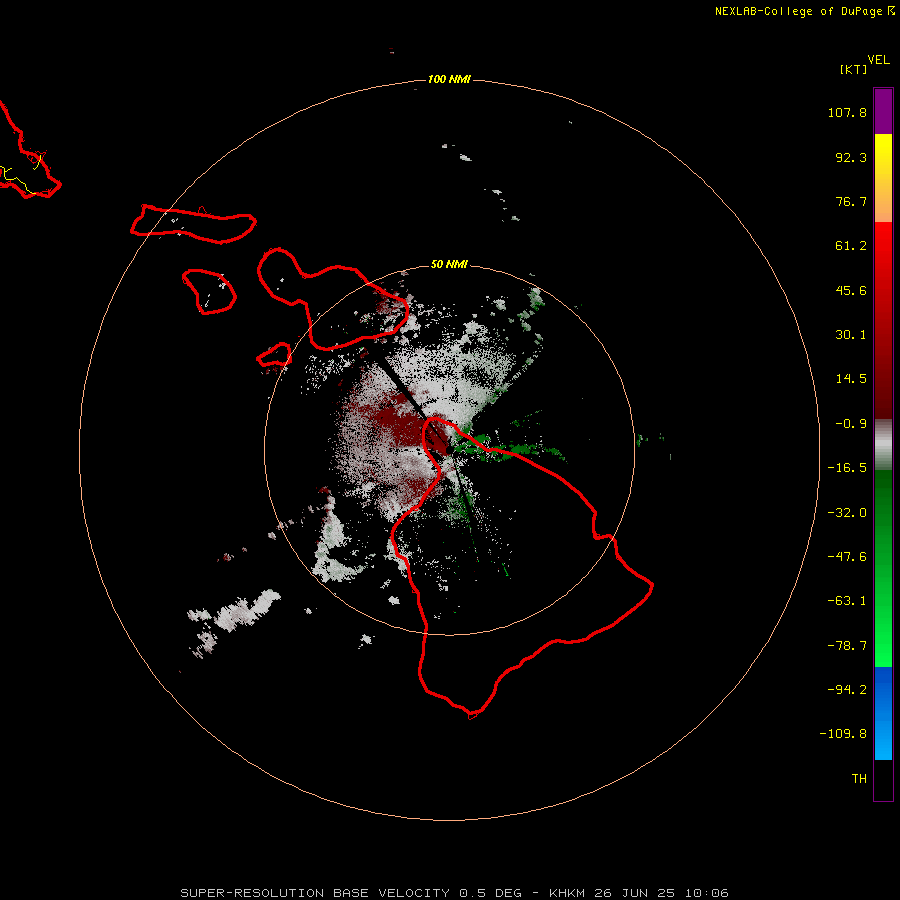Click the 45.6 legend value
This screenshot has height=900, width=900.
point(851,290)
